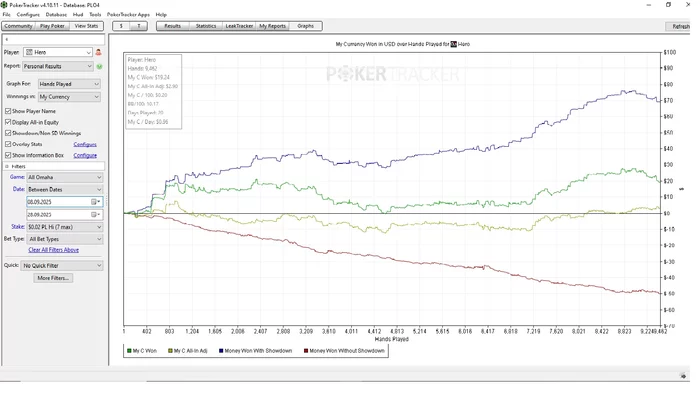Switch to the Community tab

point(18,26)
